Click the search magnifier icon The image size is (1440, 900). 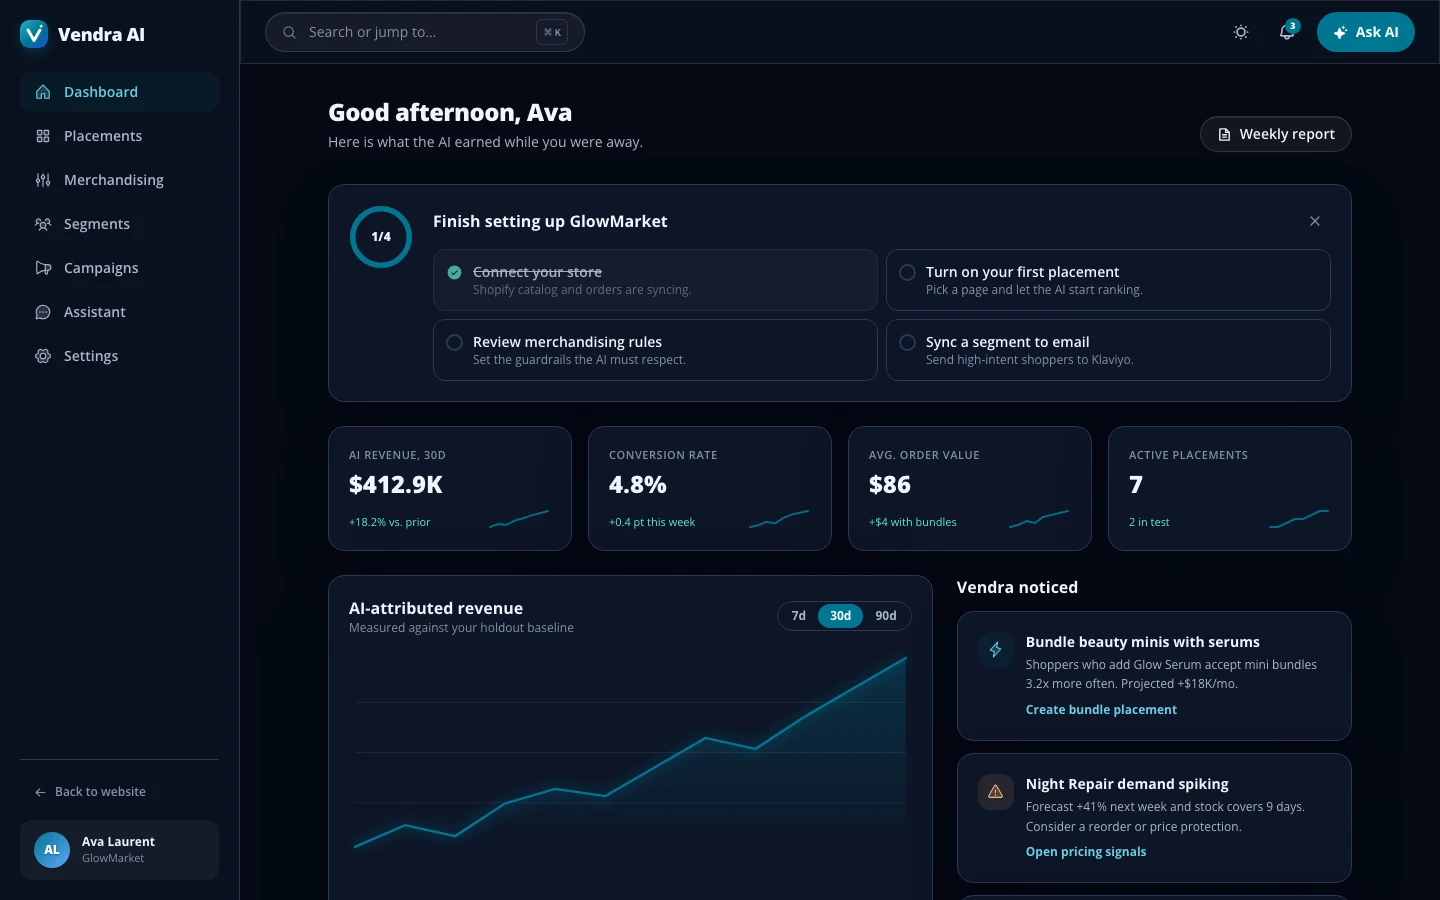click(289, 32)
